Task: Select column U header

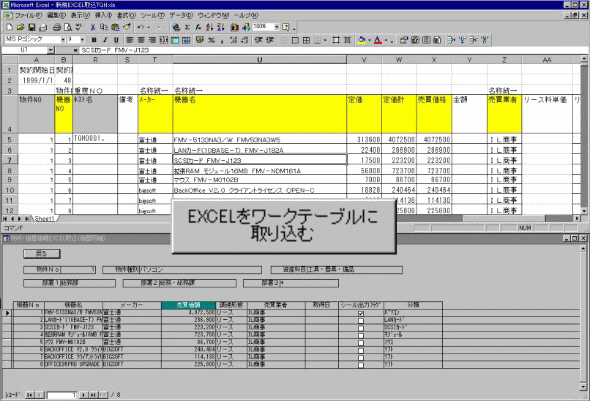Action: point(259,59)
